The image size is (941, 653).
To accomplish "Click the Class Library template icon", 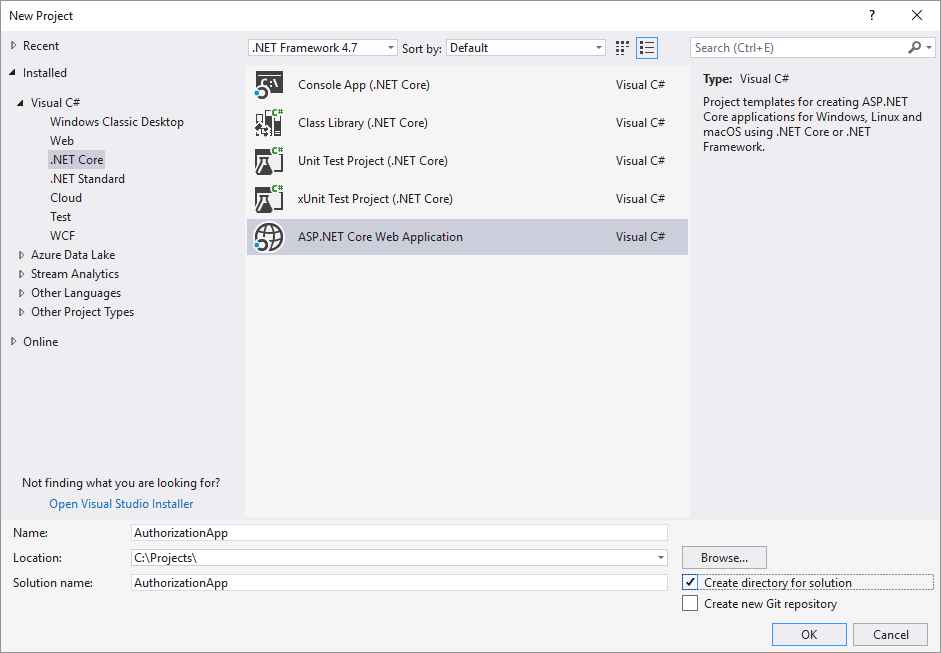I will (269, 122).
